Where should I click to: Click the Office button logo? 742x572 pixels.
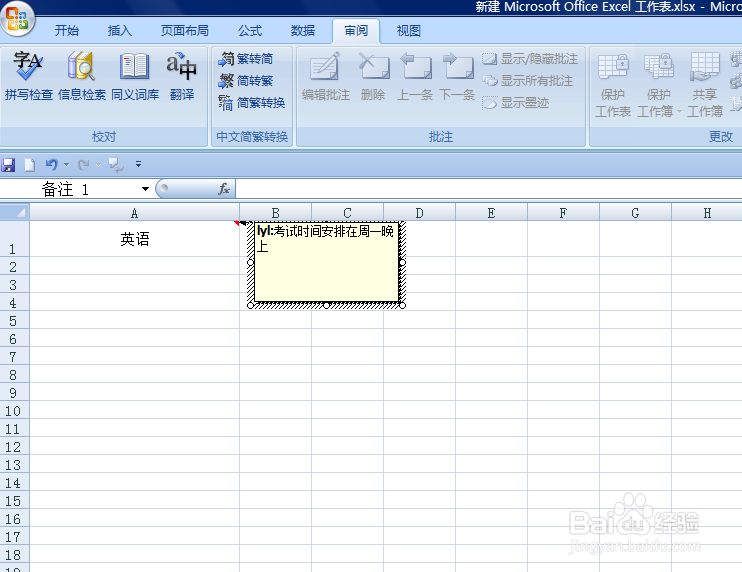[x=18, y=19]
